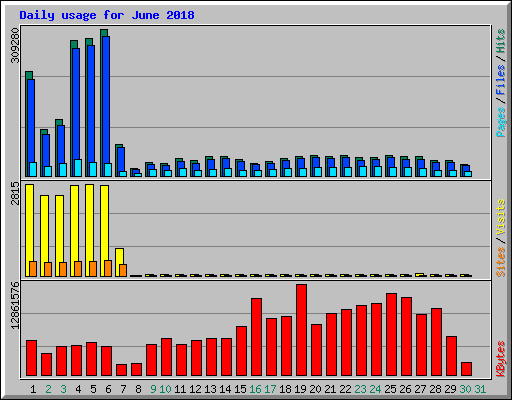Click day 8 on the date axis

click(138, 389)
